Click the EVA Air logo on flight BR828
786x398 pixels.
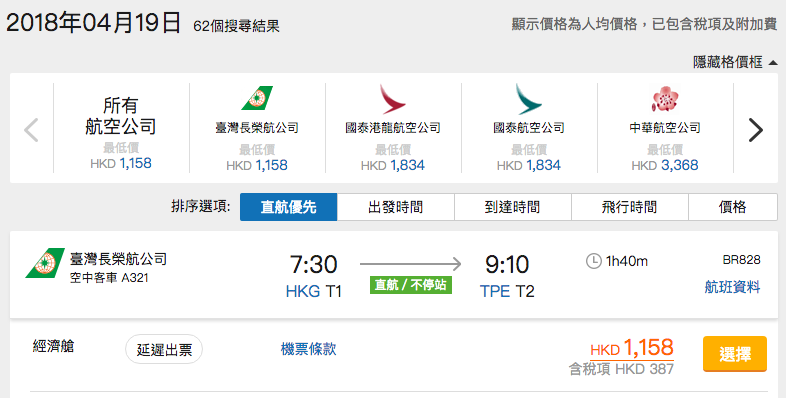point(45,263)
